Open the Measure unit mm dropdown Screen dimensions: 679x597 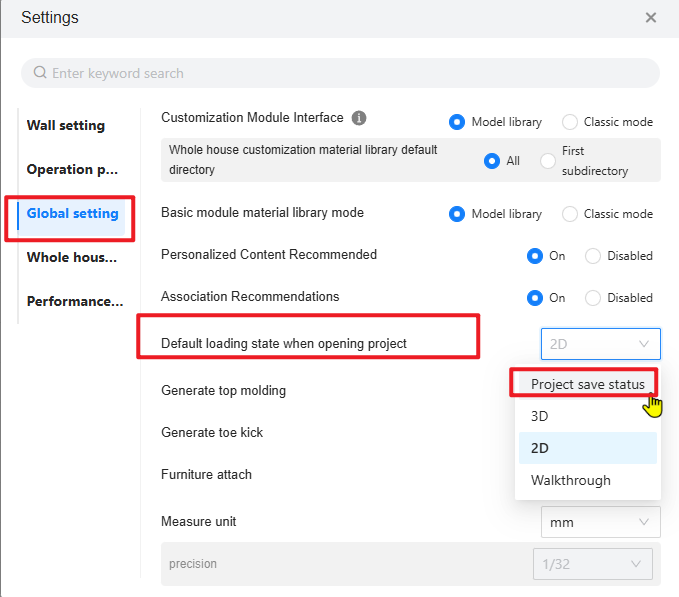point(600,522)
